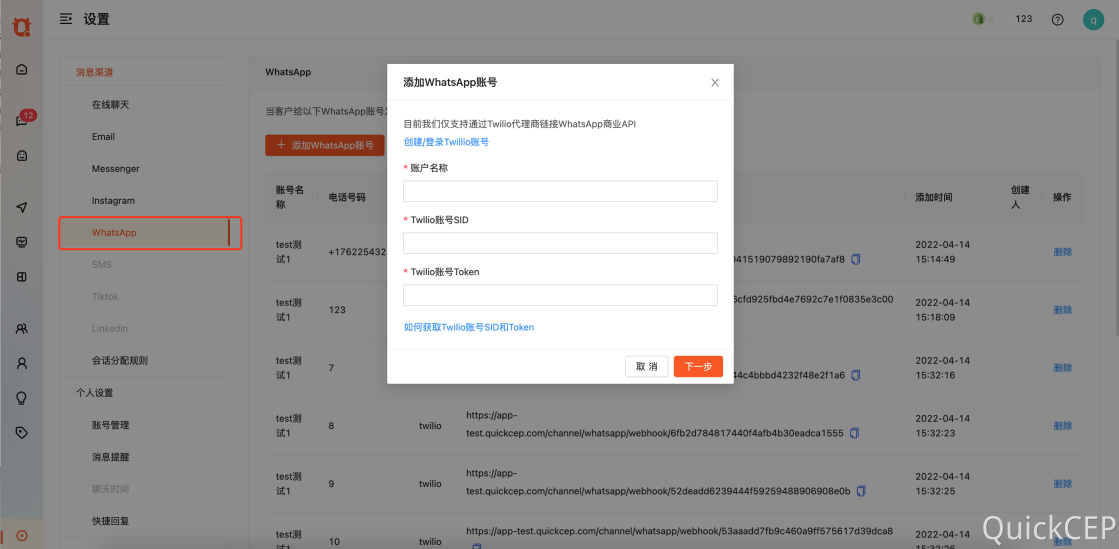
Task: Copy webhook URL ending eadca1555
Action: click(x=854, y=433)
